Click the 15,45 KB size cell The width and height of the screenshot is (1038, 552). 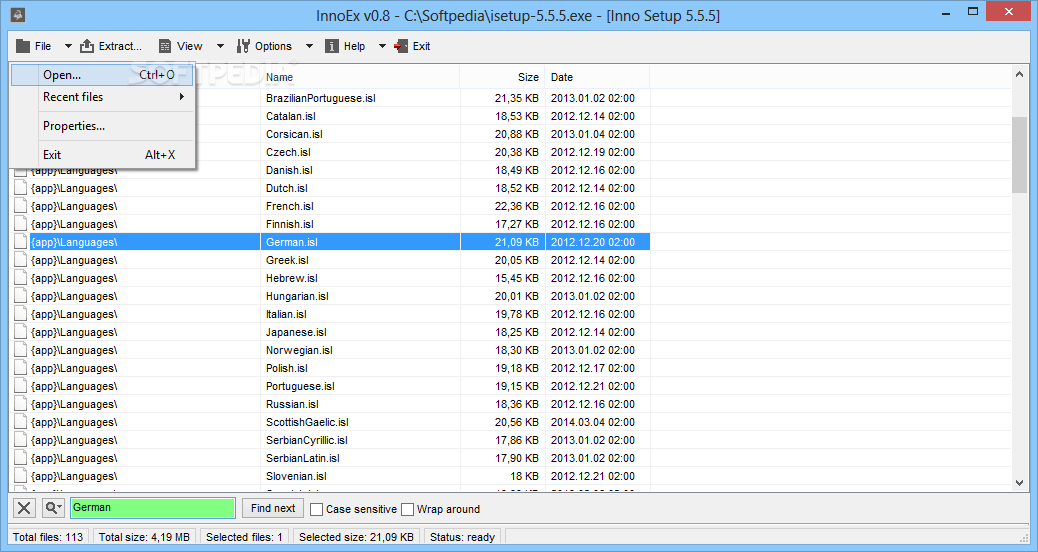(516, 279)
